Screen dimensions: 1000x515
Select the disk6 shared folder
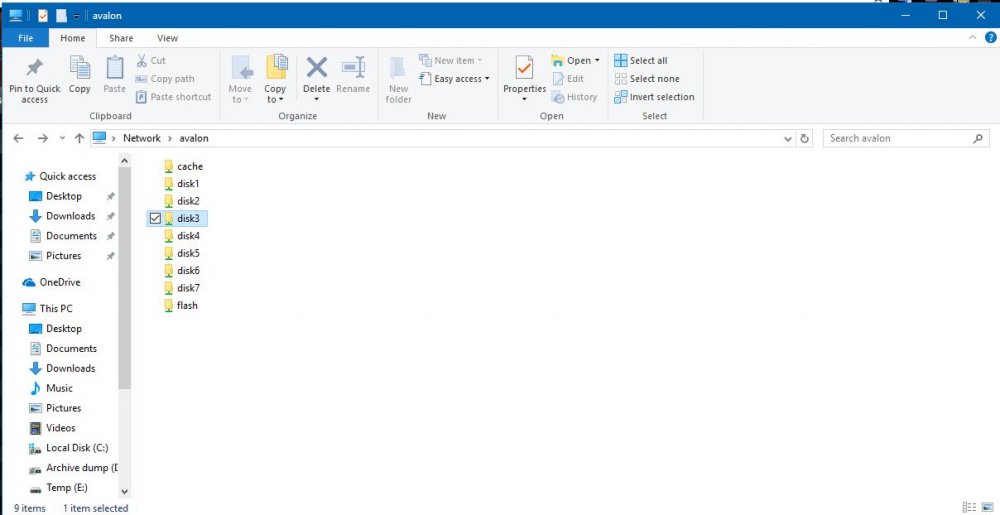(x=181, y=270)
